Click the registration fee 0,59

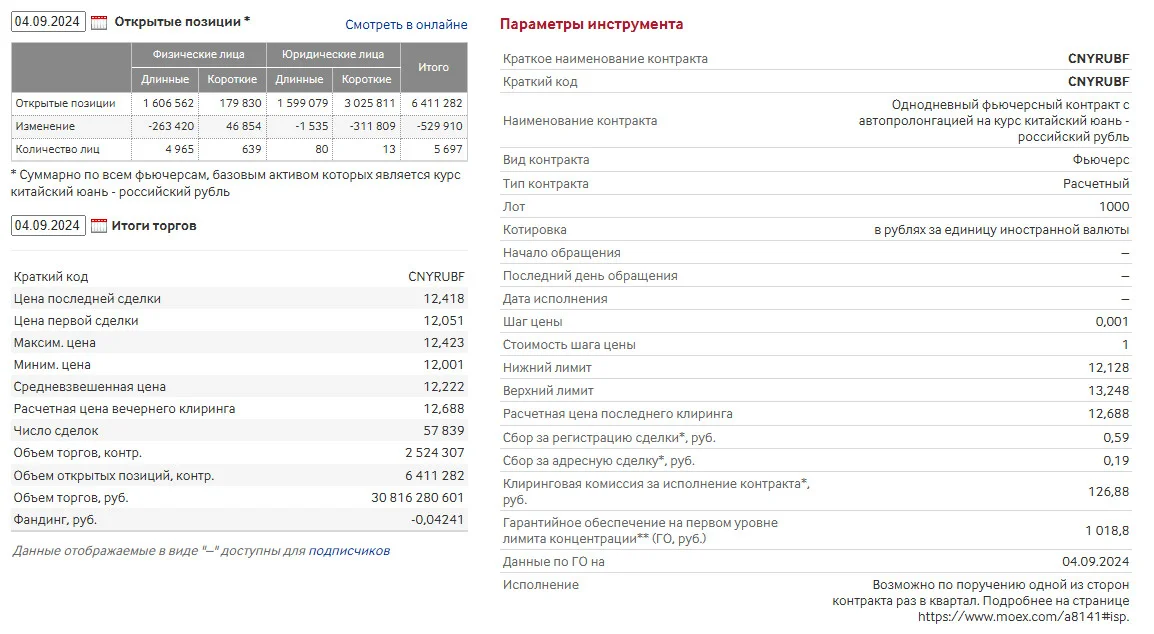pos(1116,437)
